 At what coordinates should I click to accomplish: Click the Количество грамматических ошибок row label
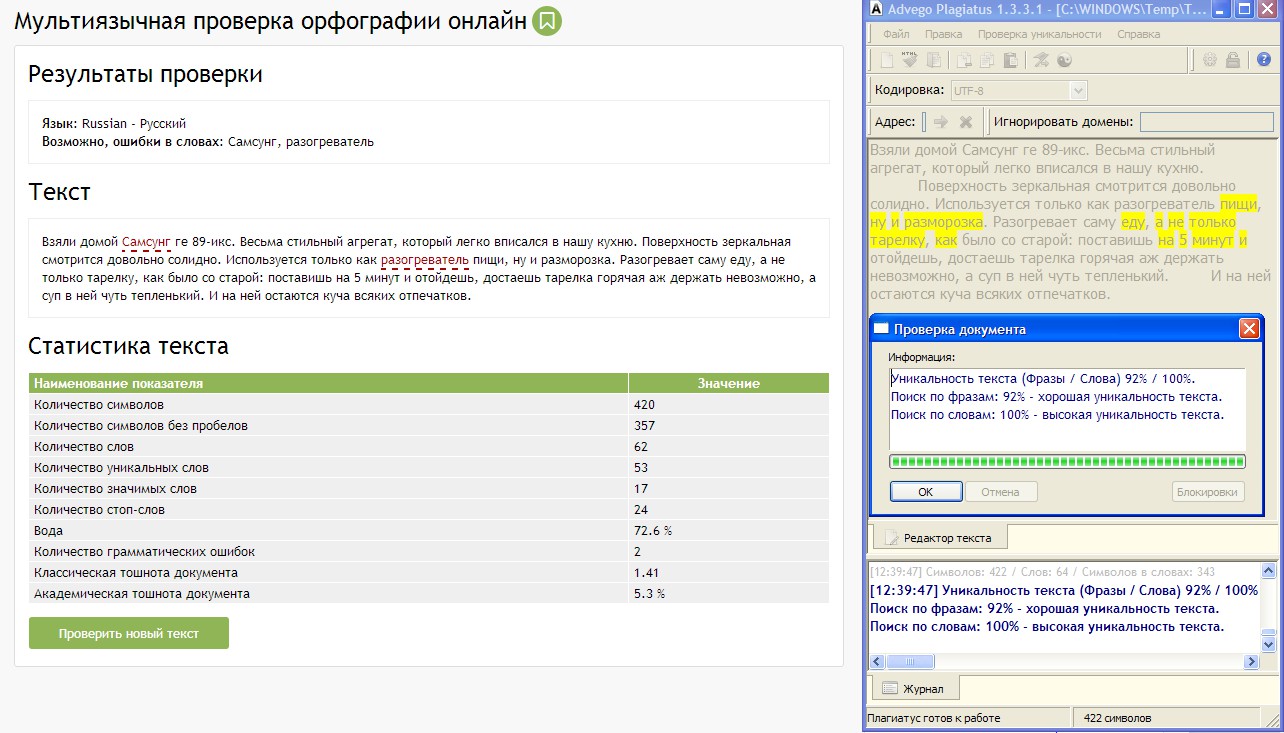(144, 552)
